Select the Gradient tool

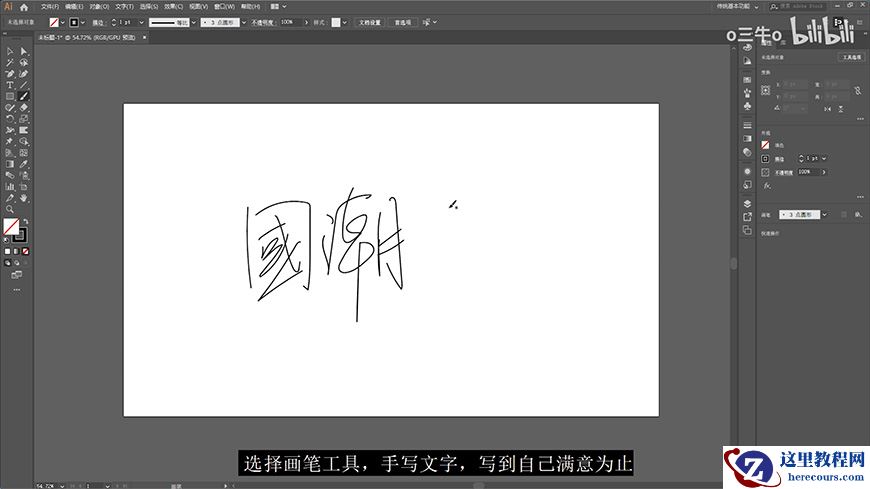(x=10, y=164)
